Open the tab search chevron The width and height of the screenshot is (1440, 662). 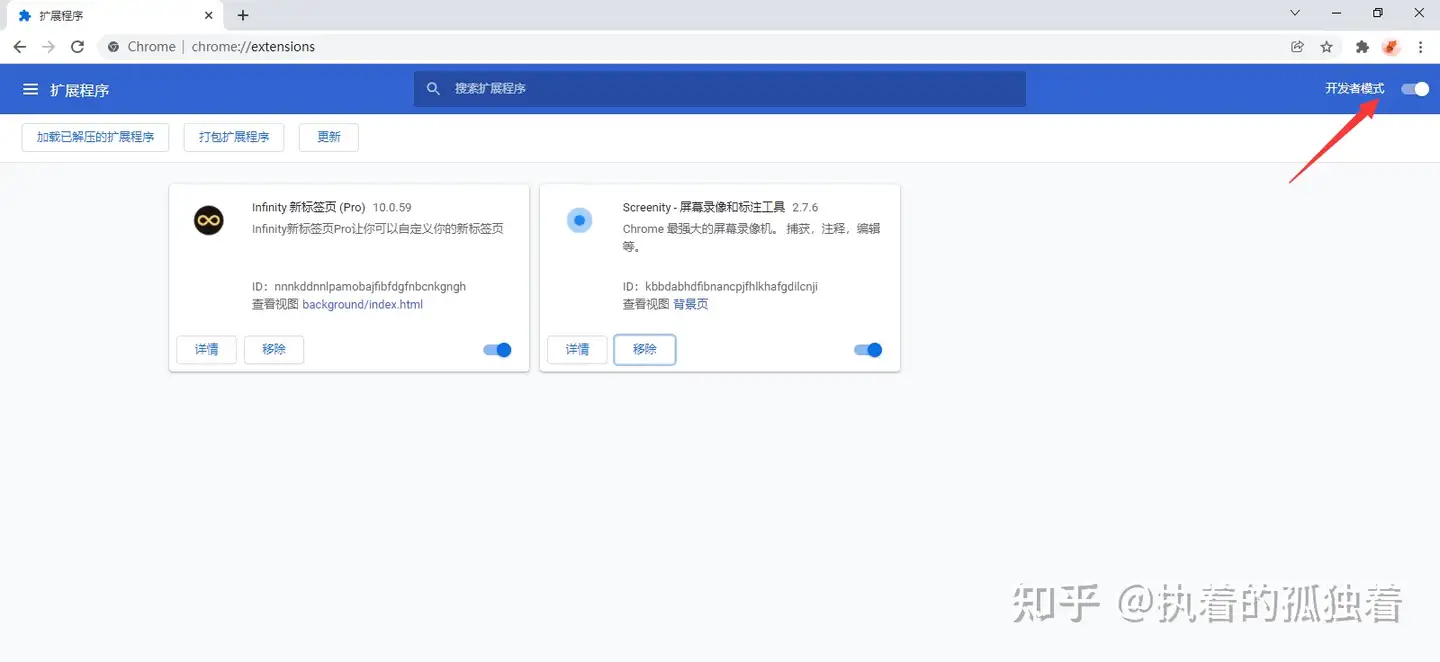click(1295, 13)
